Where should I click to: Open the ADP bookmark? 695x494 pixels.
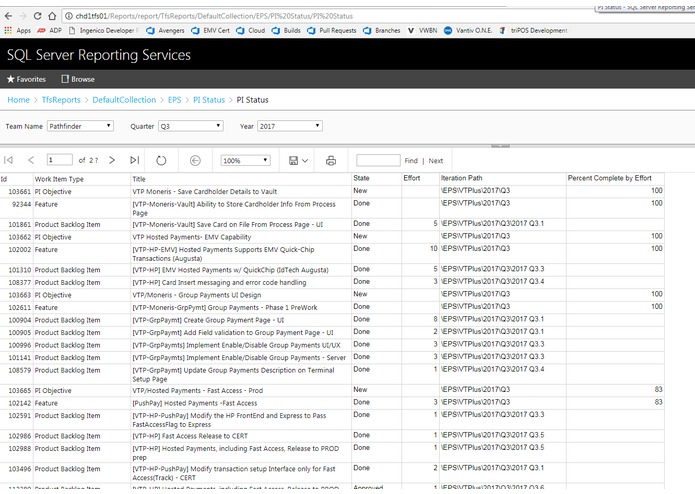(x=50, y=31)
